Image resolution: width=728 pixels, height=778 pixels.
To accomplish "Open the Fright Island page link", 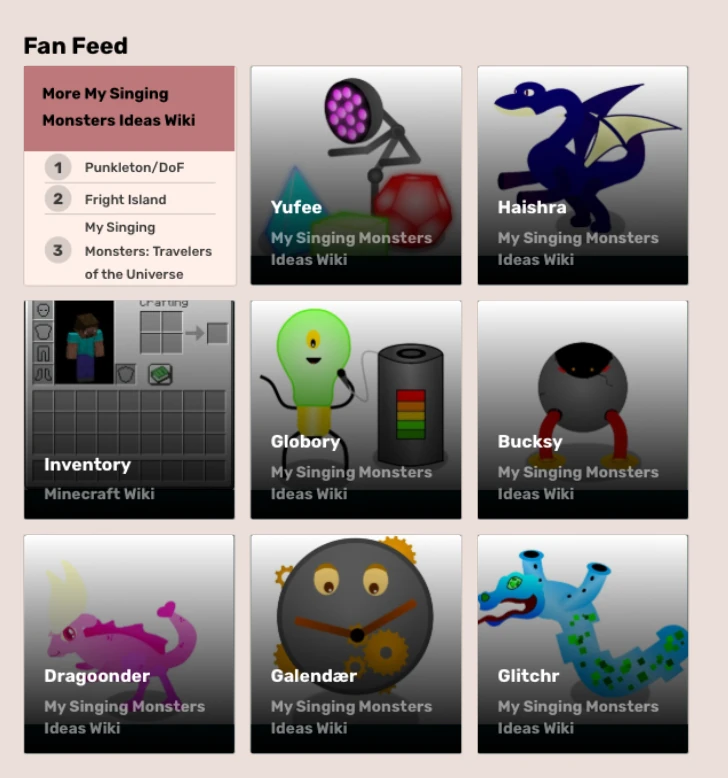I will [x=126, y=199].
